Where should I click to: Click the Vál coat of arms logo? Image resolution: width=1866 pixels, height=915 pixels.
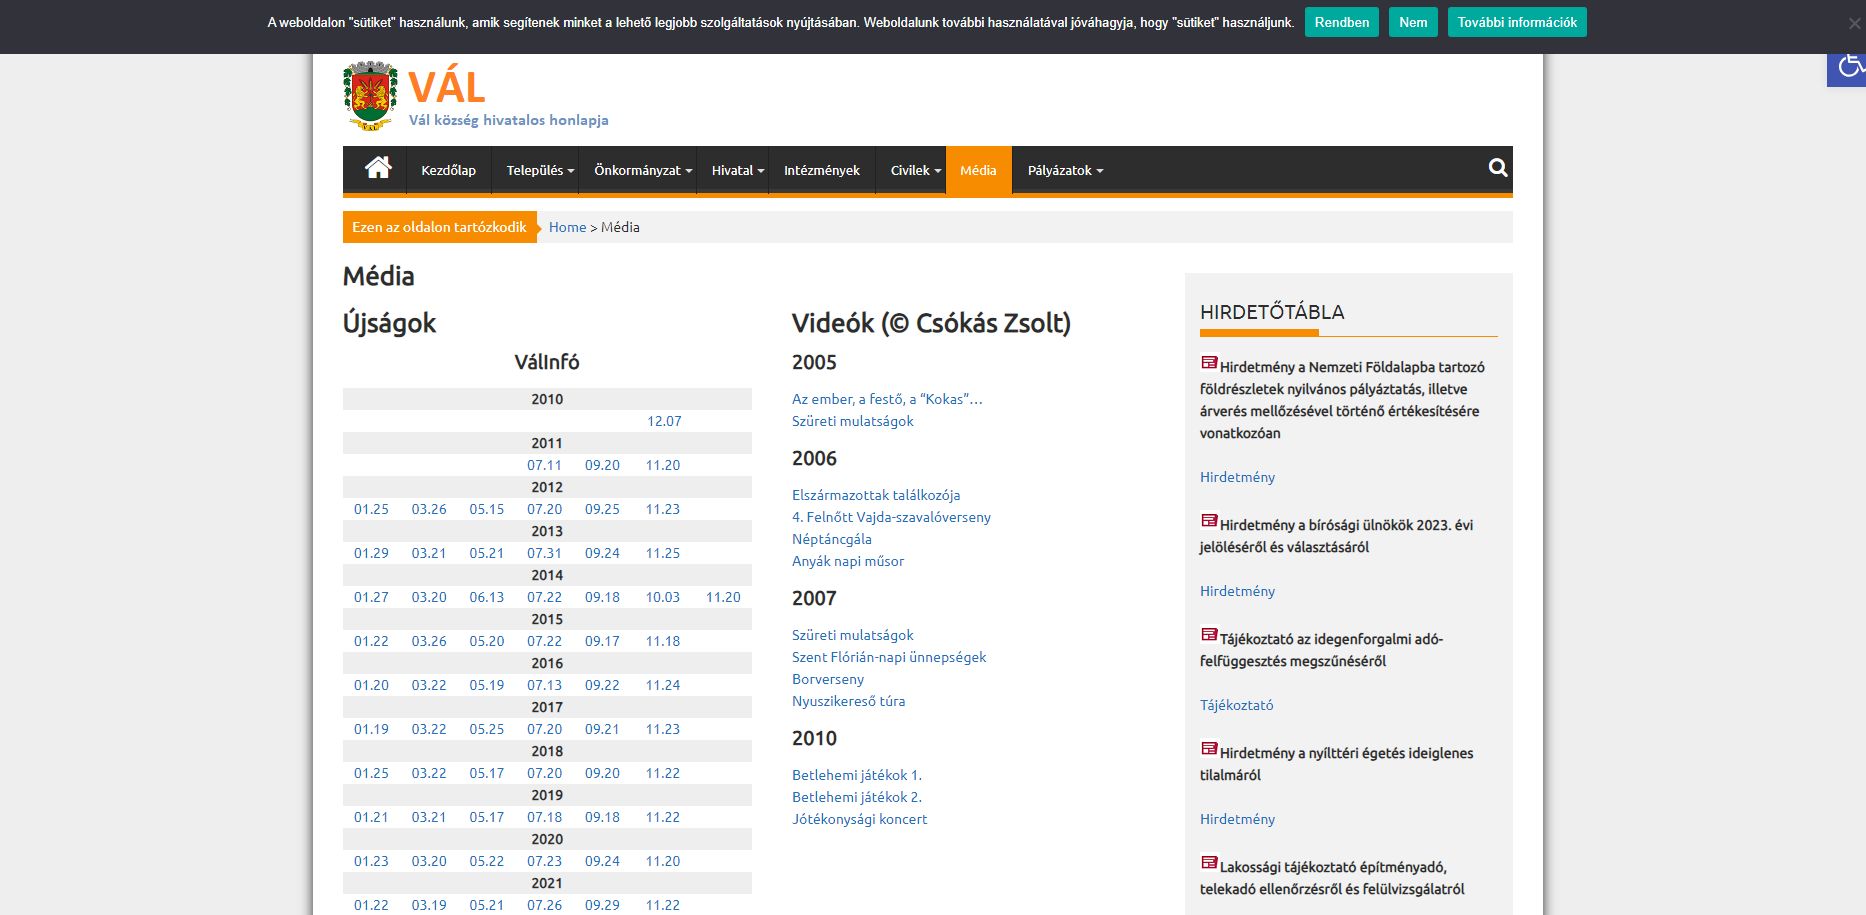[x=370, y=96]
